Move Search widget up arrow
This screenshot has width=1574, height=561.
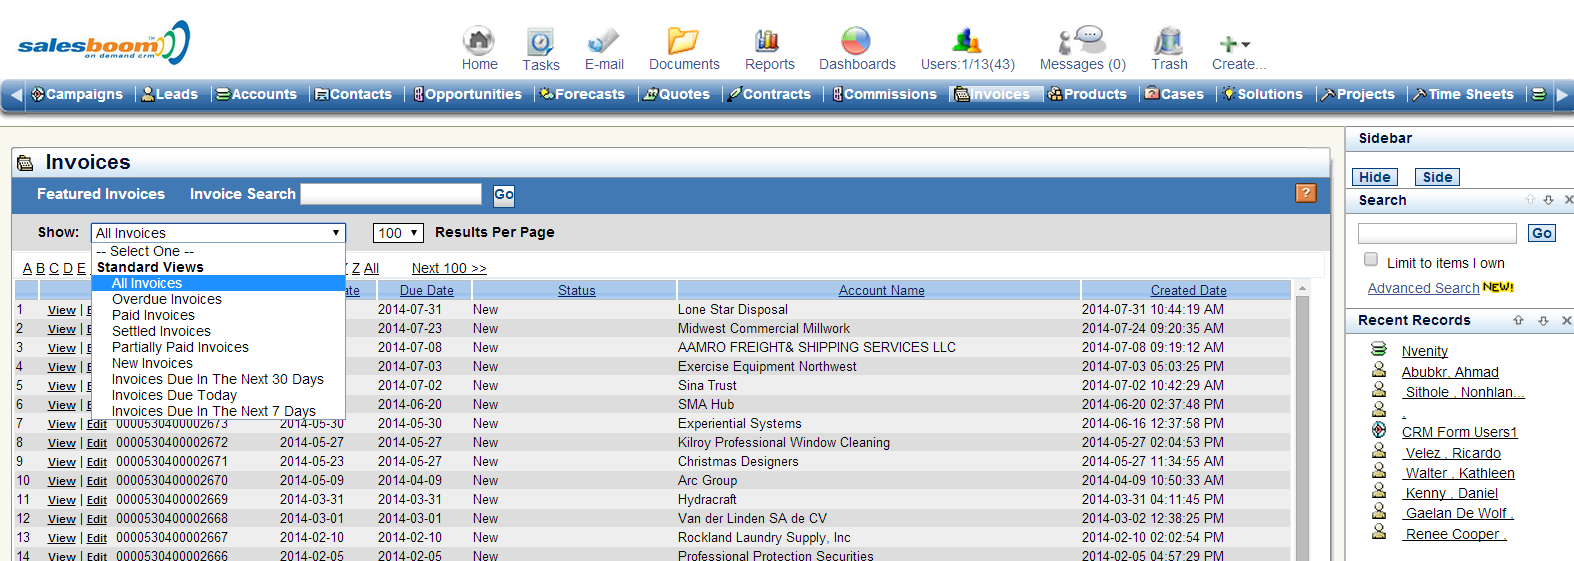coord(1530,200)
